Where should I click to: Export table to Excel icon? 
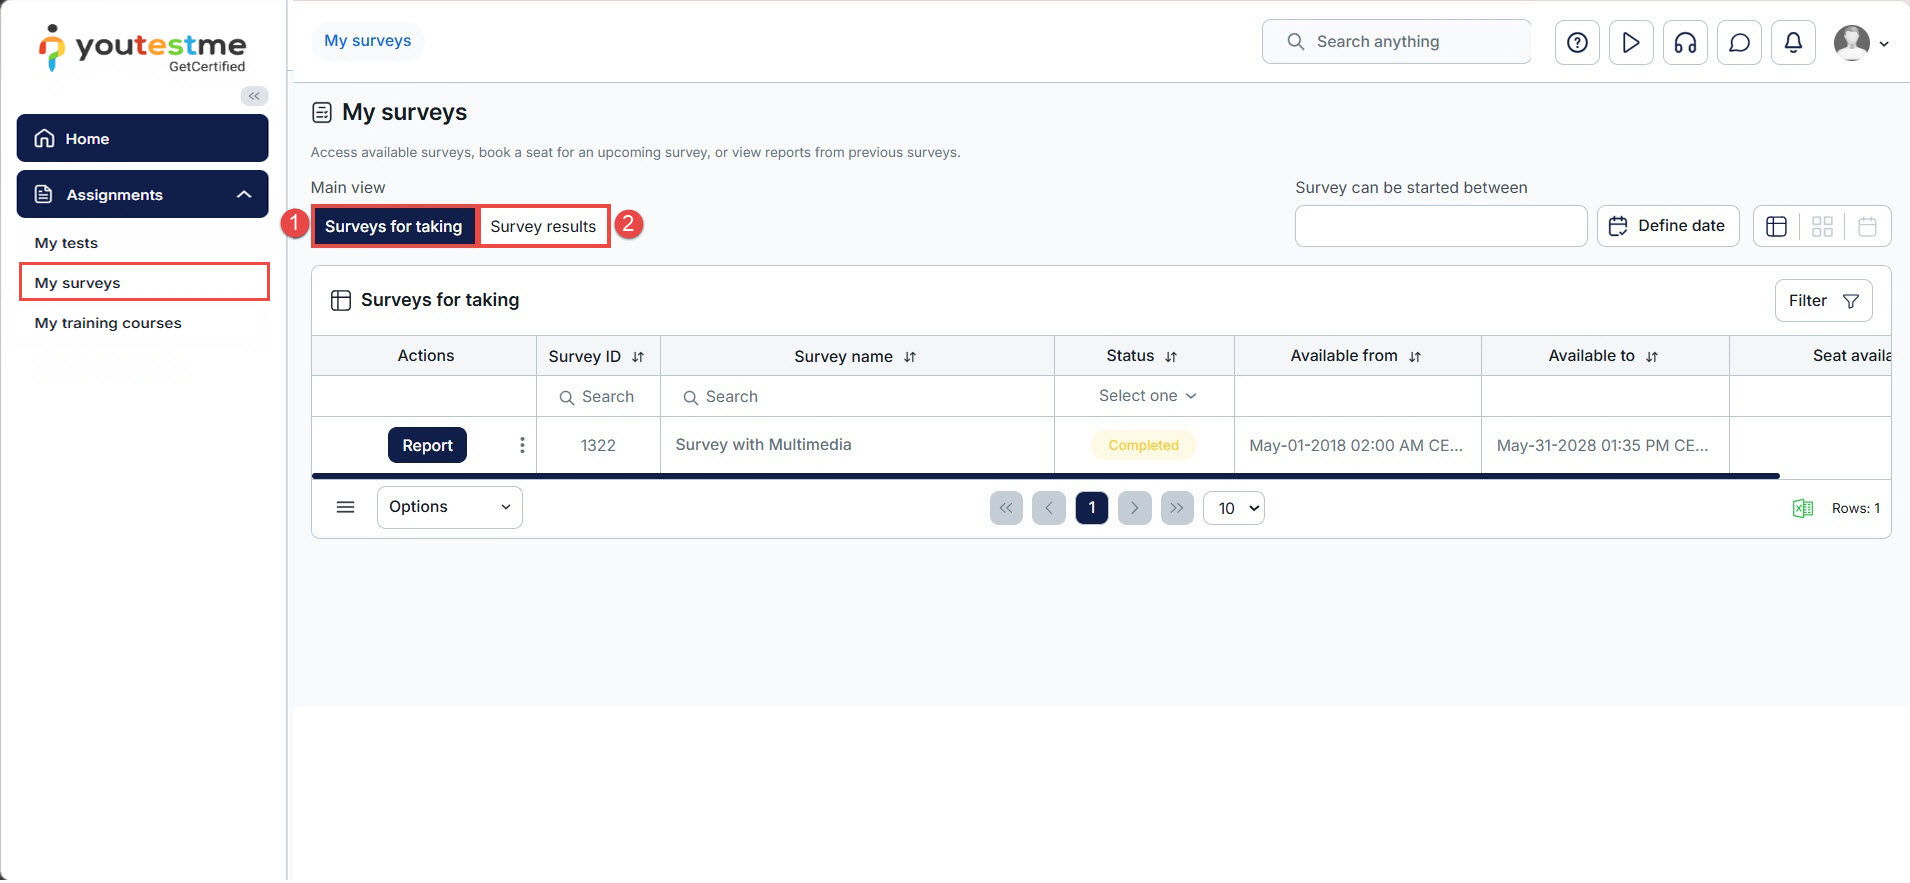click(1802, 508)
